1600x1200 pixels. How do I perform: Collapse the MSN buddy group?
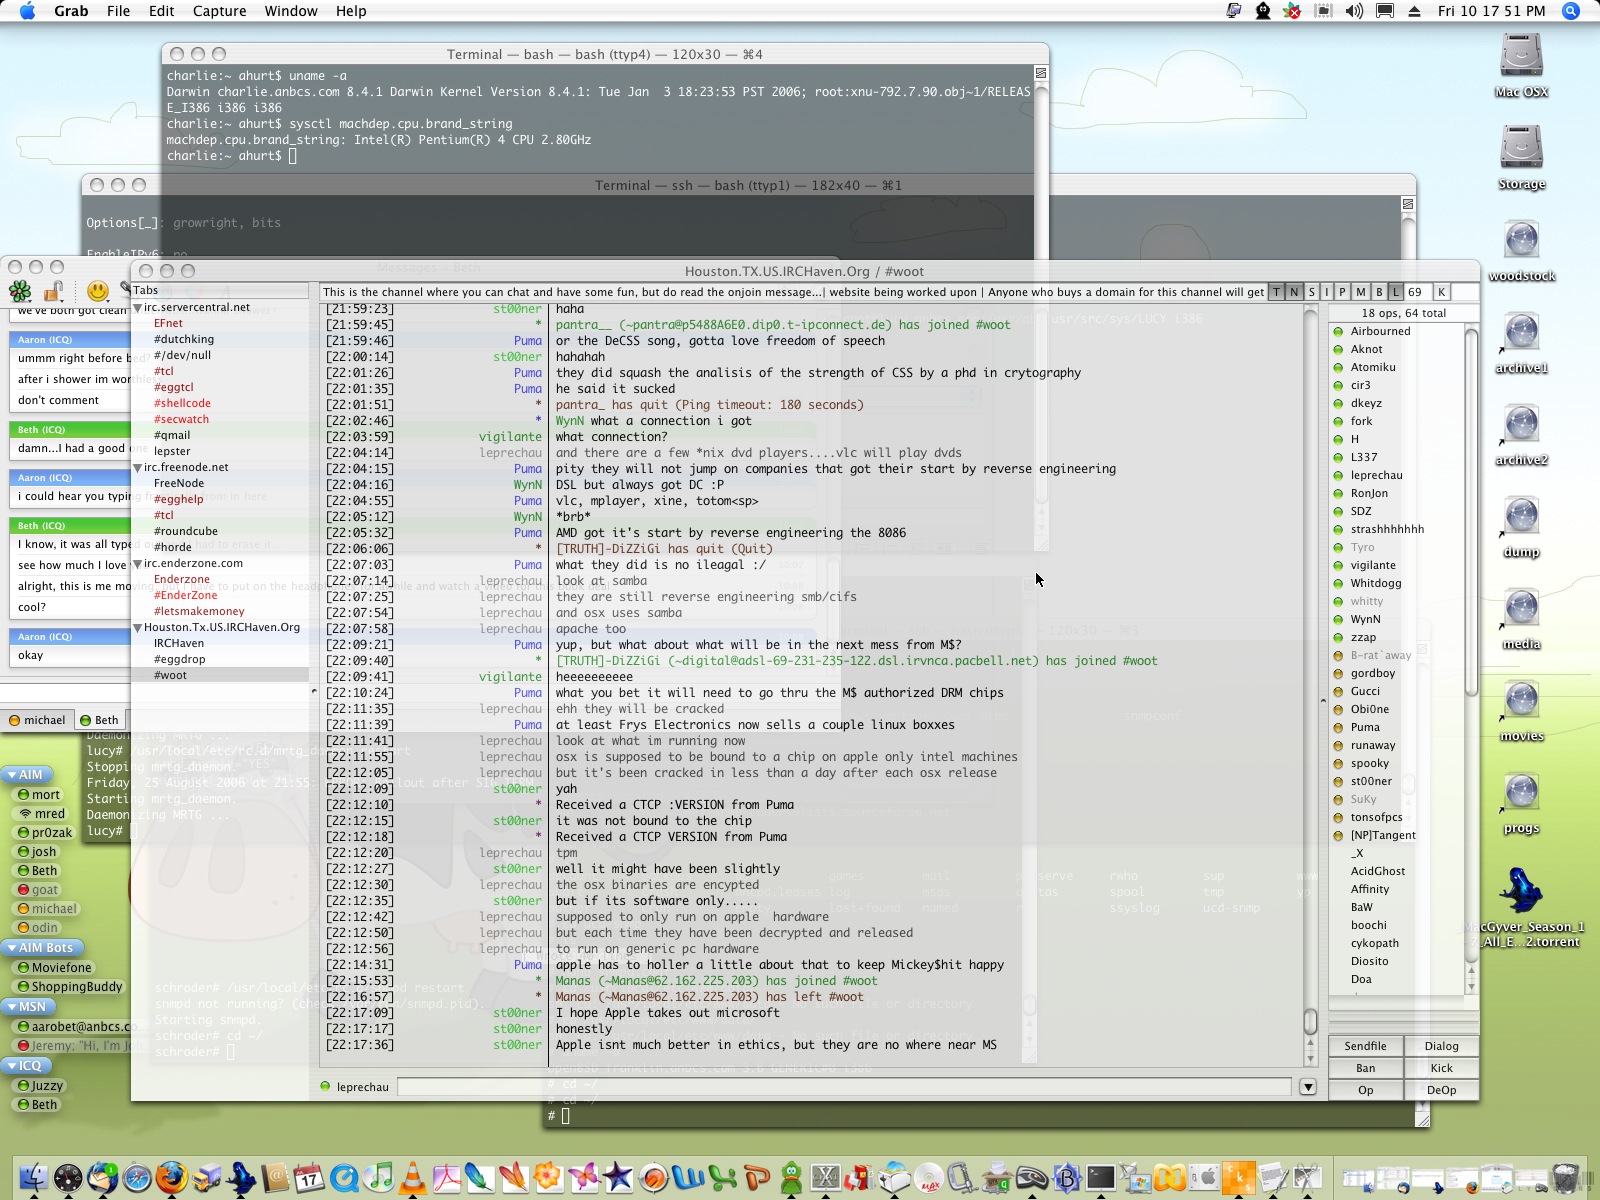(11, 1007)
